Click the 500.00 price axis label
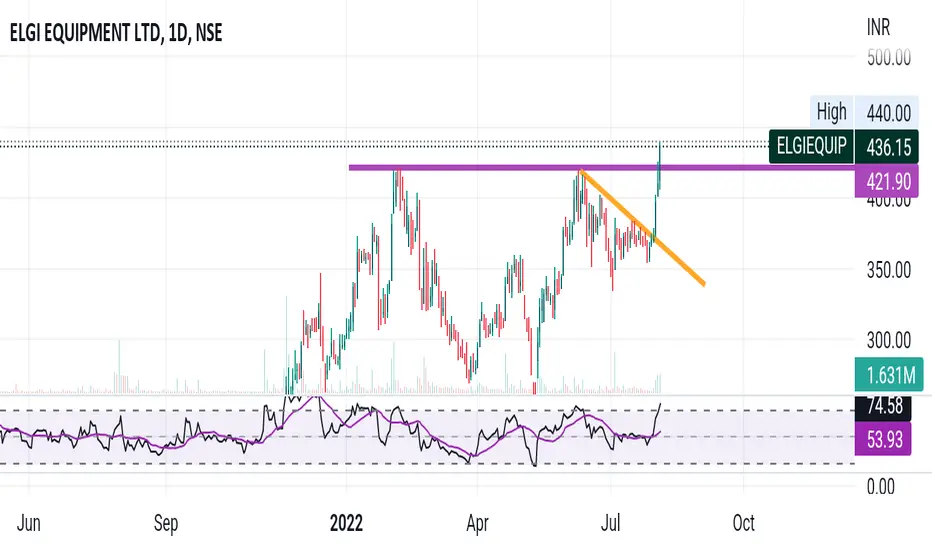The height and width of the screenshot is (550, 932). [889, 57]
